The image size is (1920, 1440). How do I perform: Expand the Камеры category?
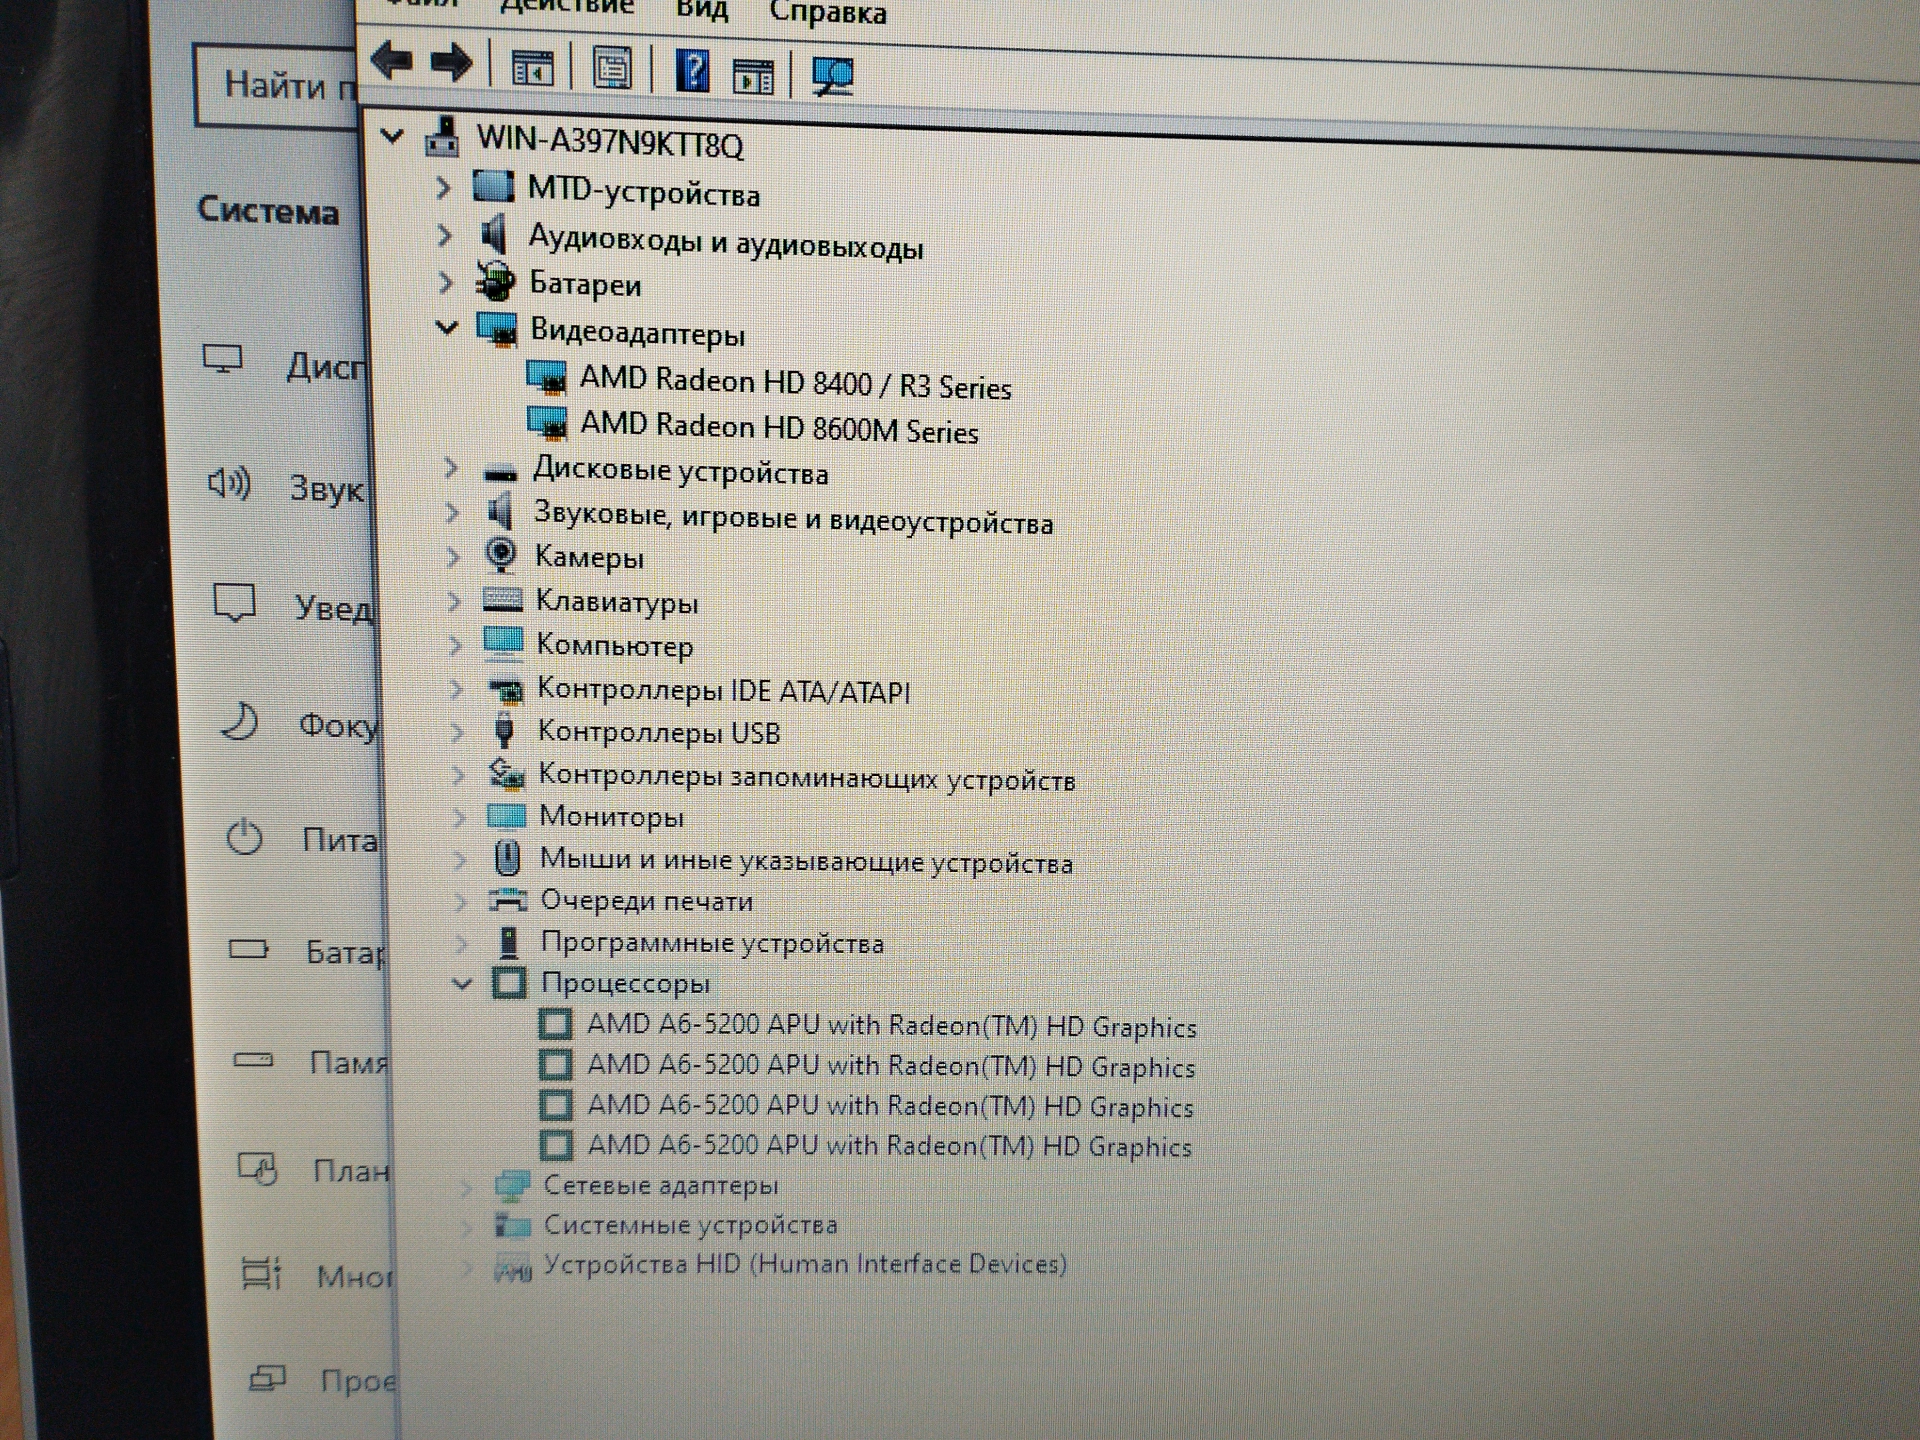[x=453, y=556]
